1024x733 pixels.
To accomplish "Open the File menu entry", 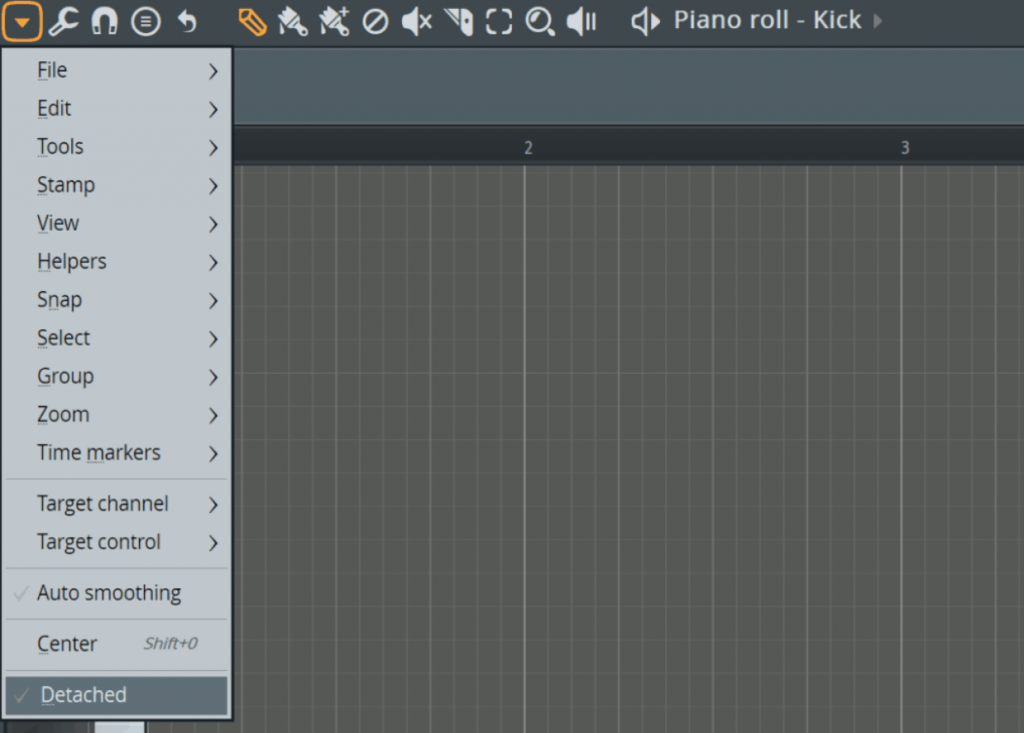I will tap(52, 71).
